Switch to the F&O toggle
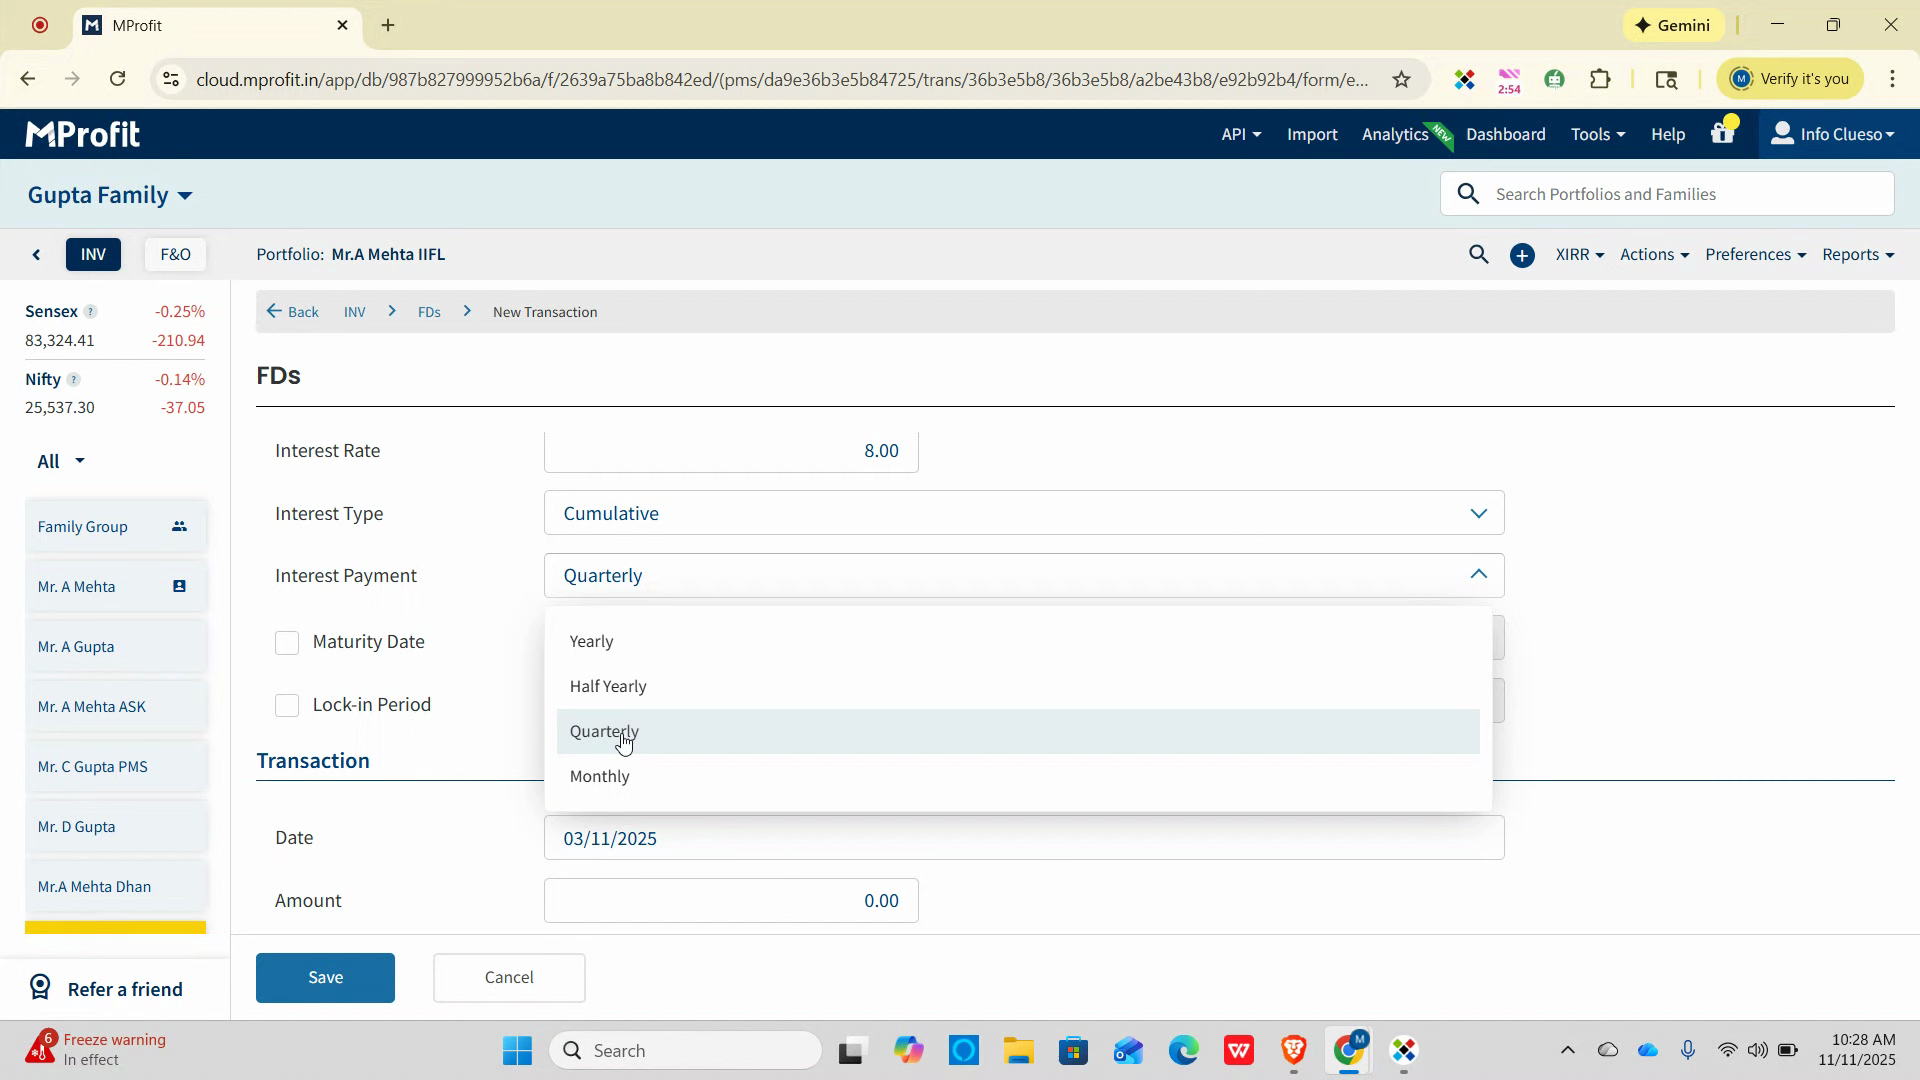 (175, 254)
